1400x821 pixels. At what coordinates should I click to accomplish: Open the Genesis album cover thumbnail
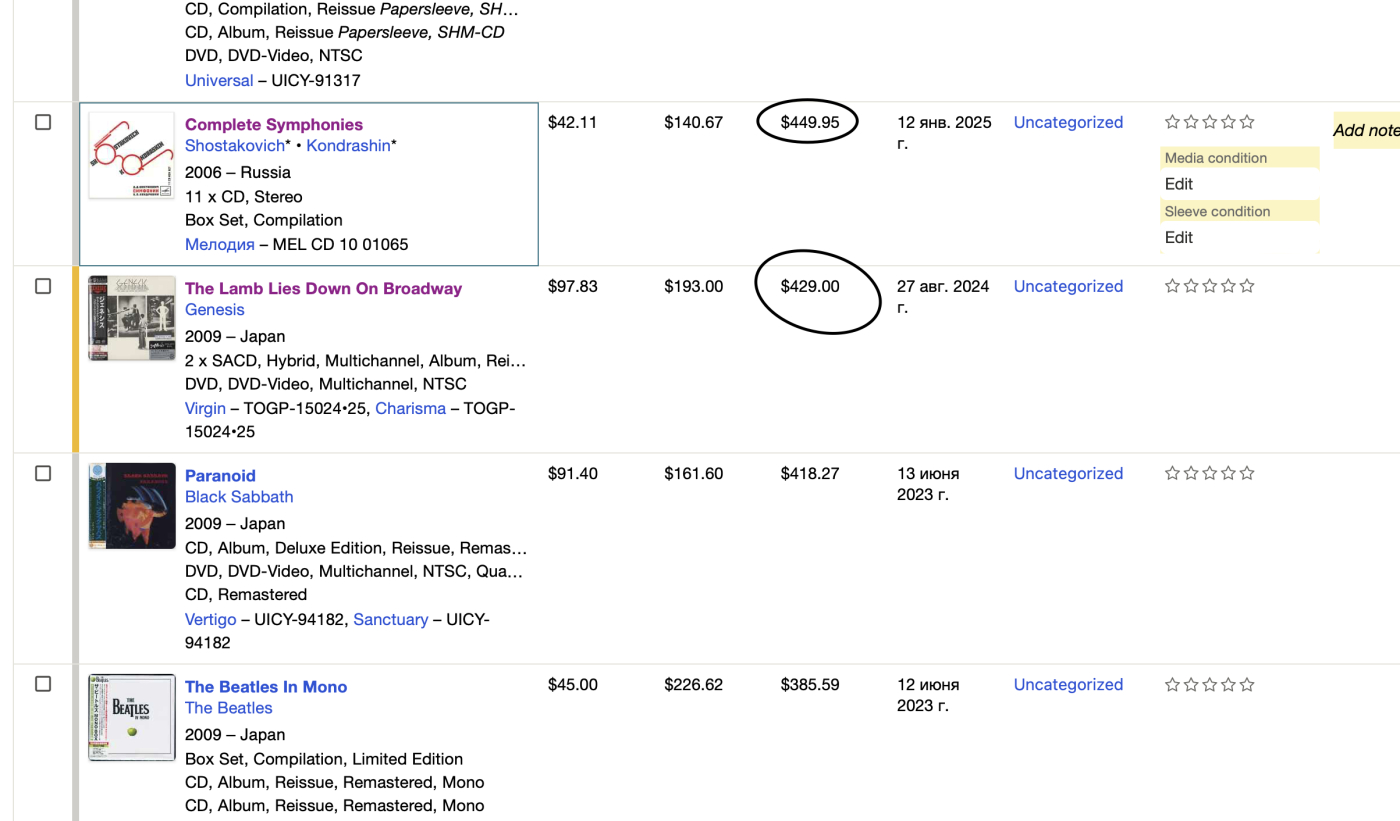(131, 318)
